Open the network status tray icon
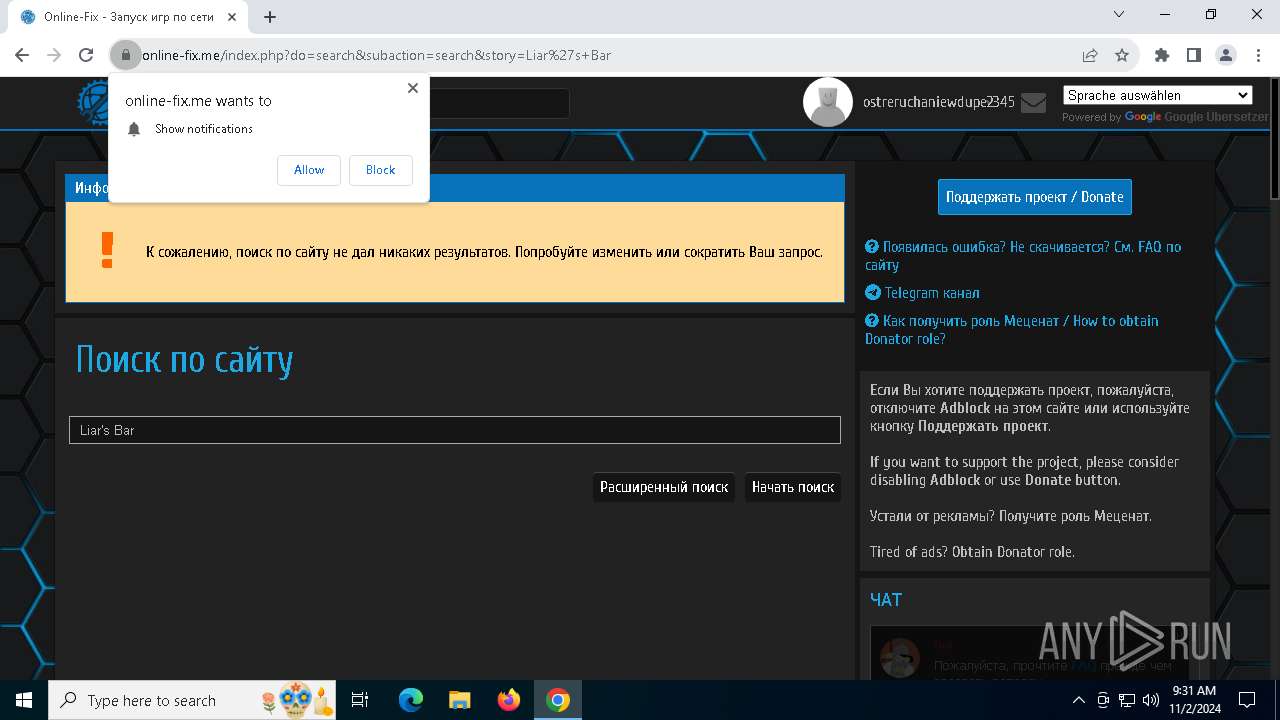Image resolution: width=1280 pixels, height=720 pixels. pos(1127,700)
